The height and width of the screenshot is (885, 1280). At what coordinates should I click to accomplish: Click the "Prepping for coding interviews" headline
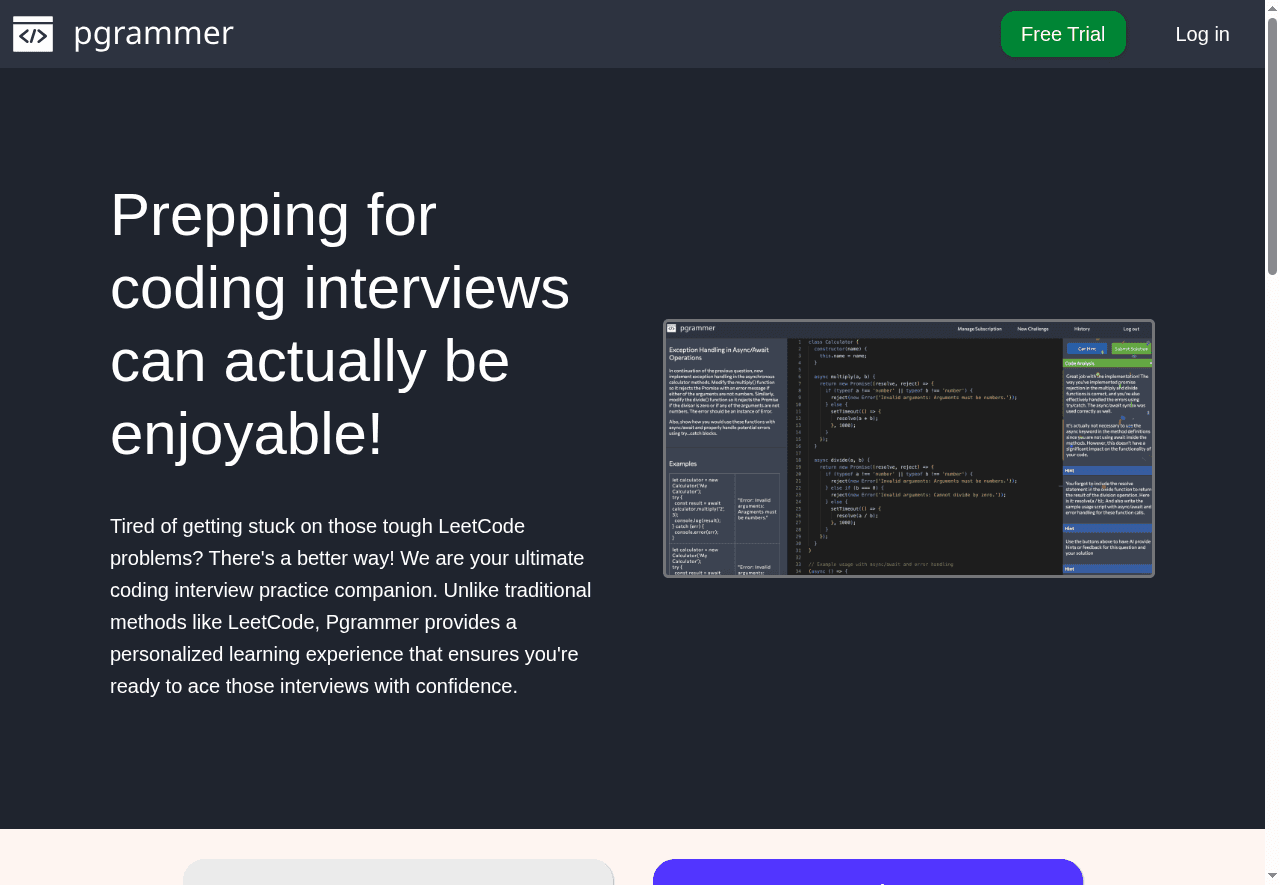click(340, 324)
